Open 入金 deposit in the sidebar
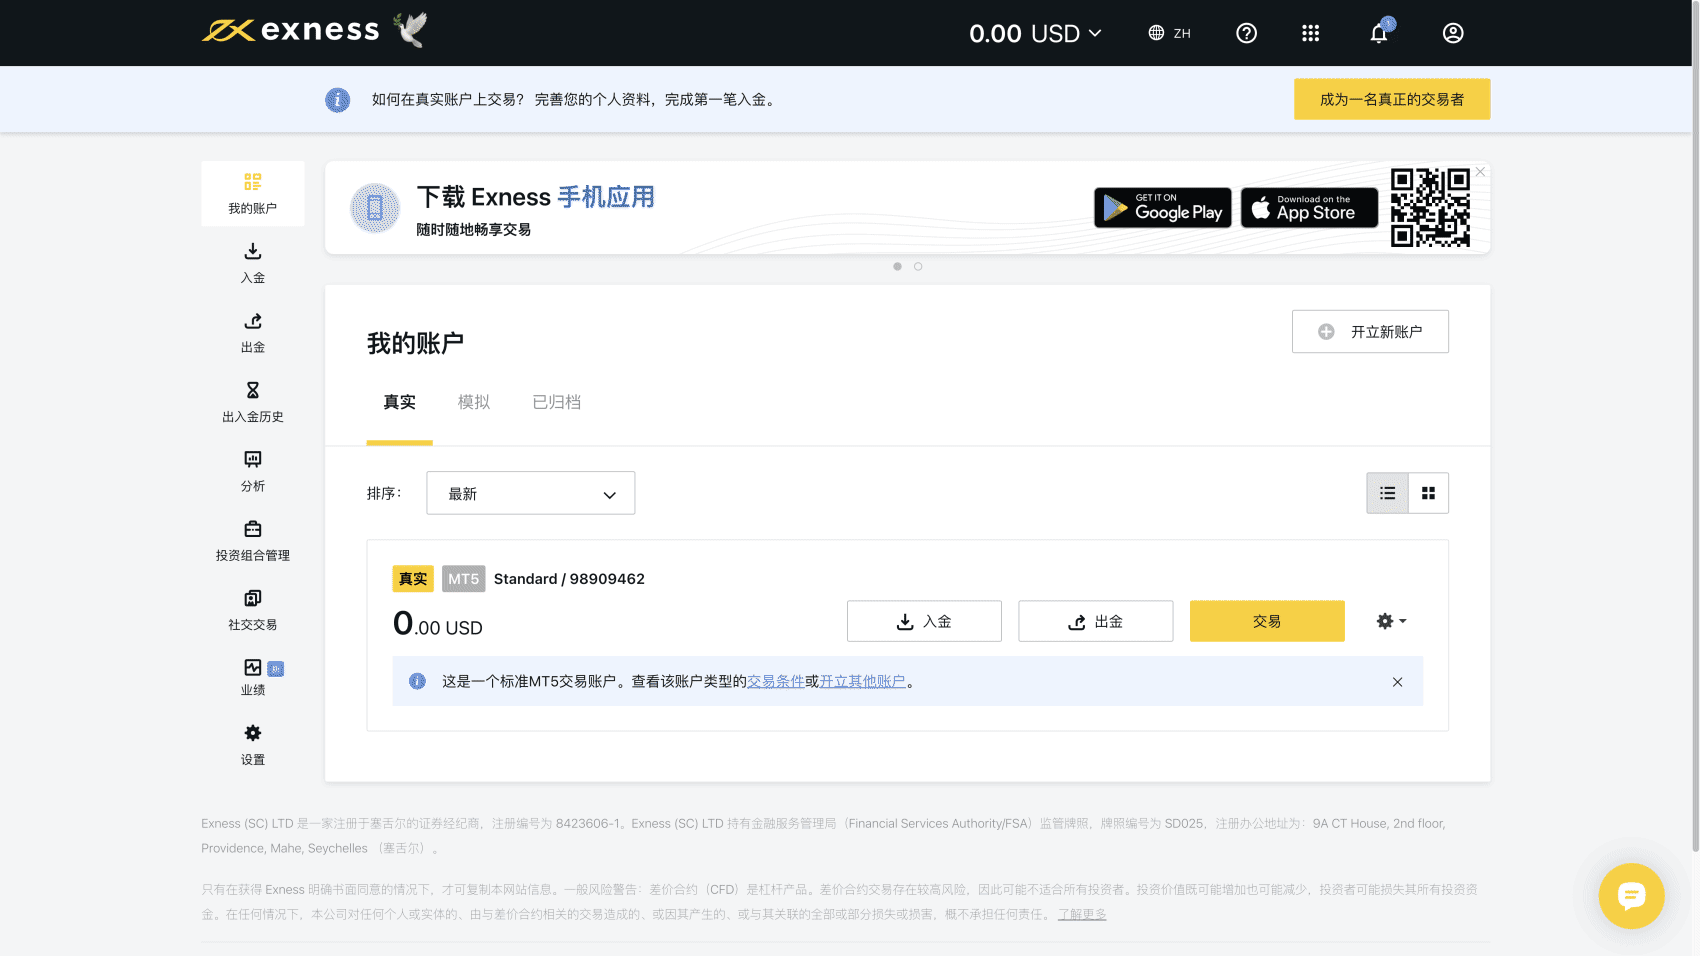Viewport: 1700px width, 956px height. coord(253,262)
